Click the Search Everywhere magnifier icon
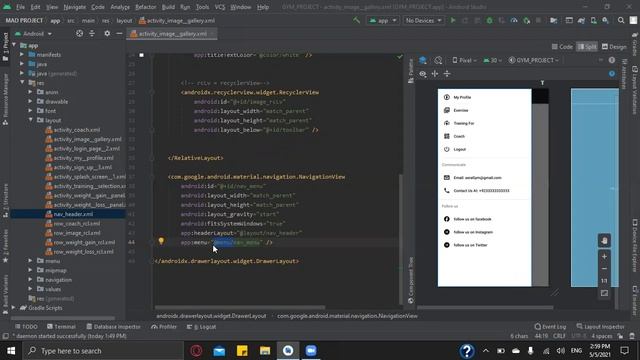 [621, 20]
